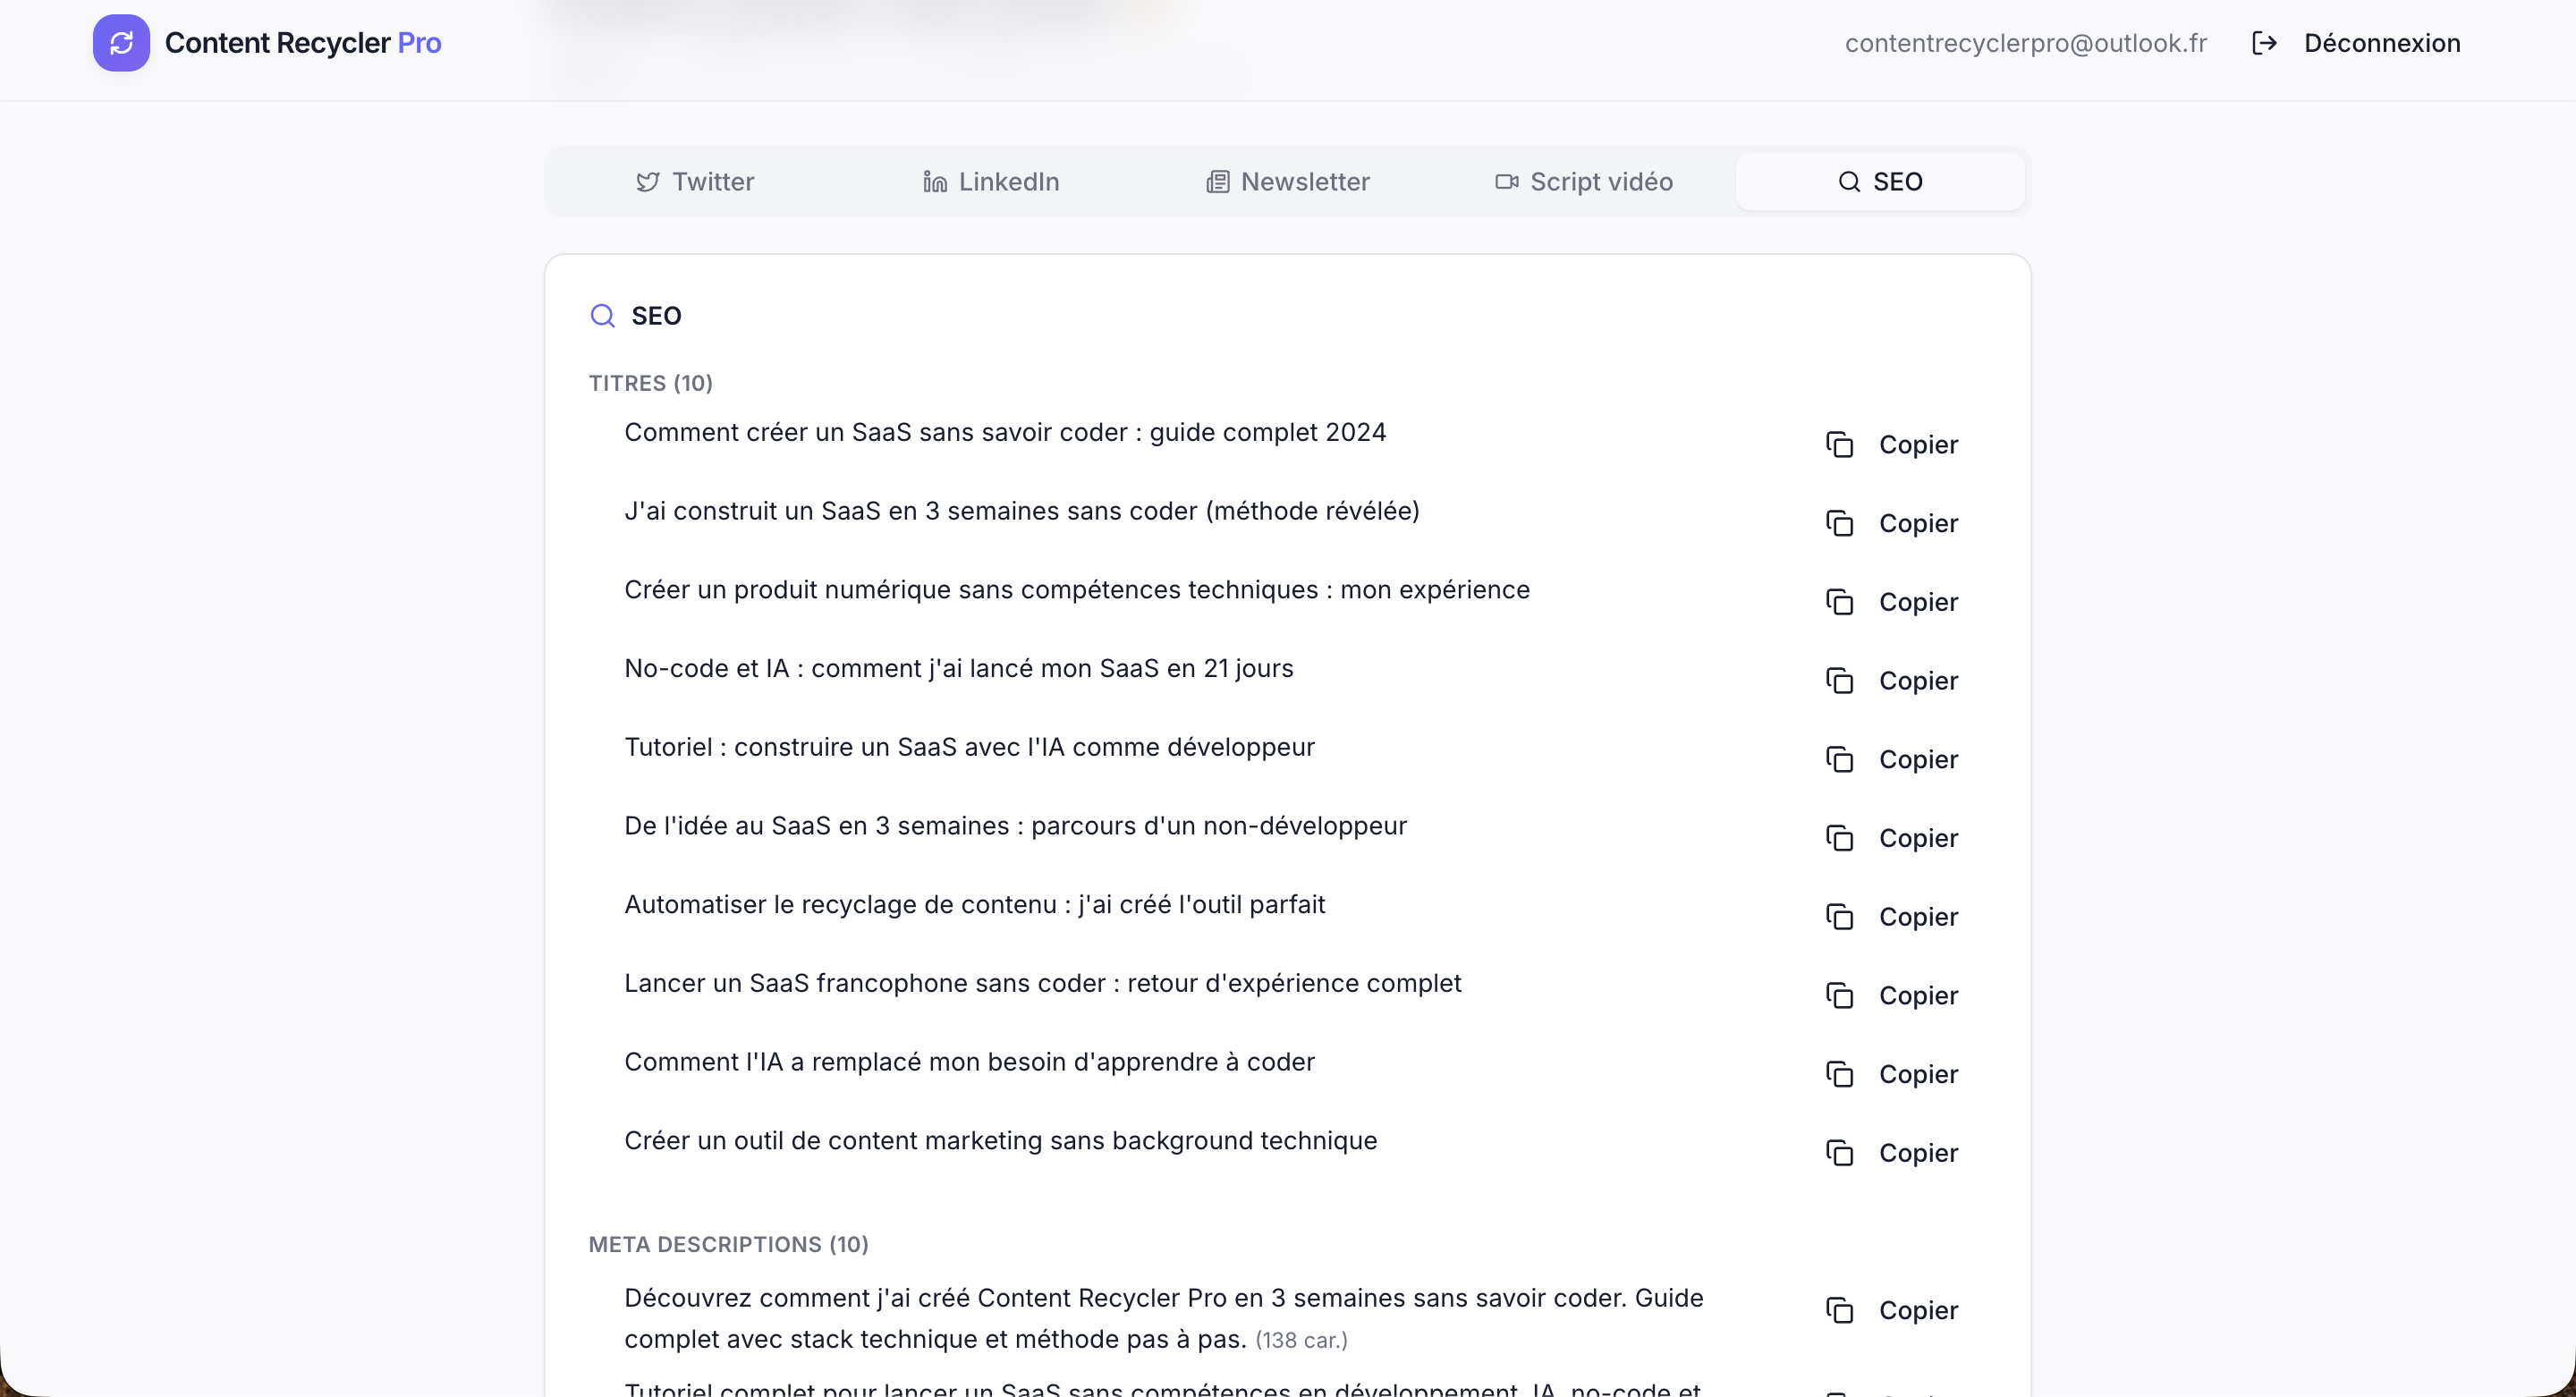
Task: Copy icon for 'Créer un produit numérique' title
Action: click(1839, 602)
